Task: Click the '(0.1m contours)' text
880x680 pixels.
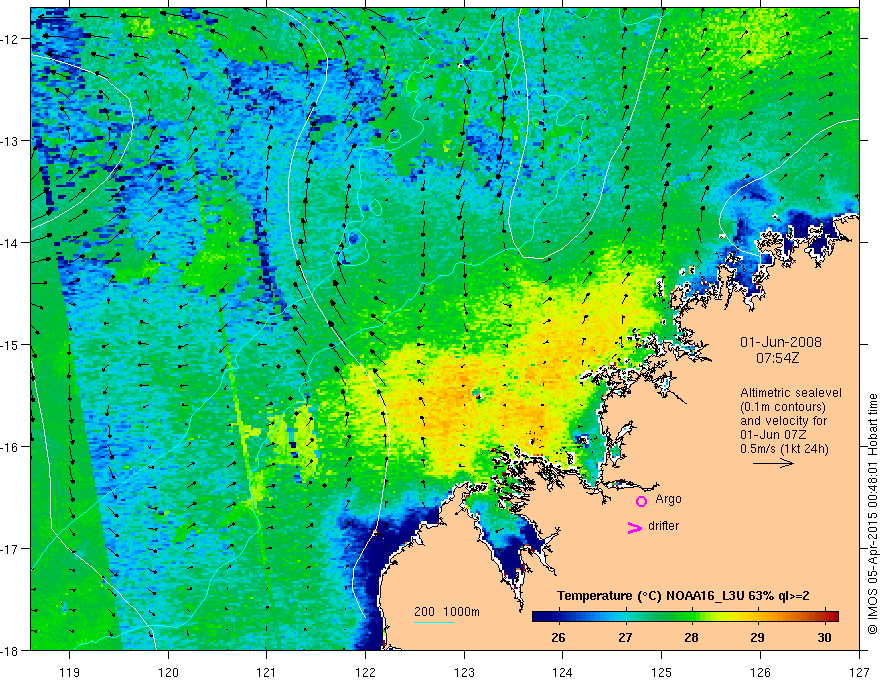Action: click(x=783, y=407)
